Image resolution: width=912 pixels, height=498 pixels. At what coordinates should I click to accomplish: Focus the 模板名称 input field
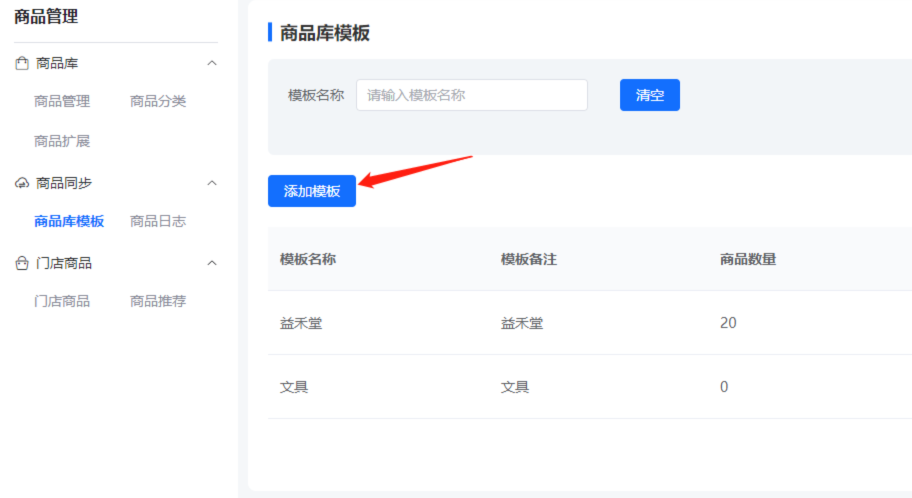click(472, 95)
